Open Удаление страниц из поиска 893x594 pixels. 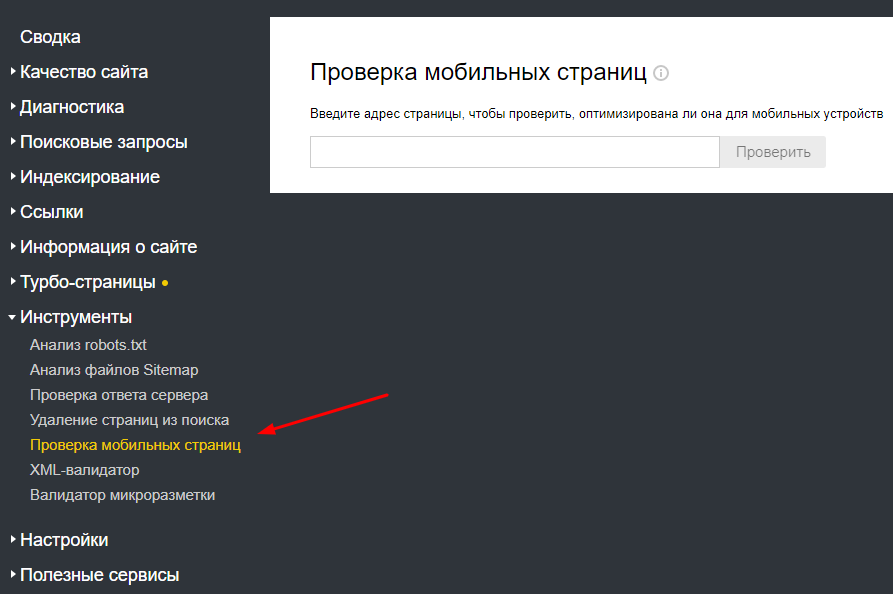[x=129, y=420]
